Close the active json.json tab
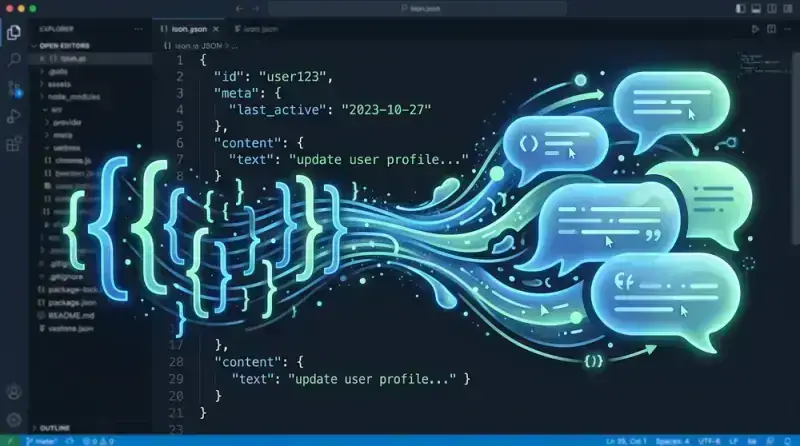The image size is (800, 446). pyautogui.click(x=216, y=29)
